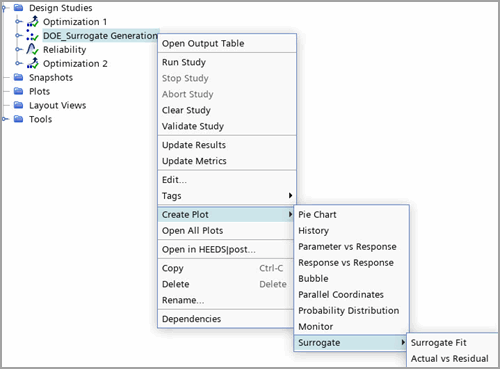
Task: Expand the Optimization 1 tree node
Action: (x=18, y=22)
